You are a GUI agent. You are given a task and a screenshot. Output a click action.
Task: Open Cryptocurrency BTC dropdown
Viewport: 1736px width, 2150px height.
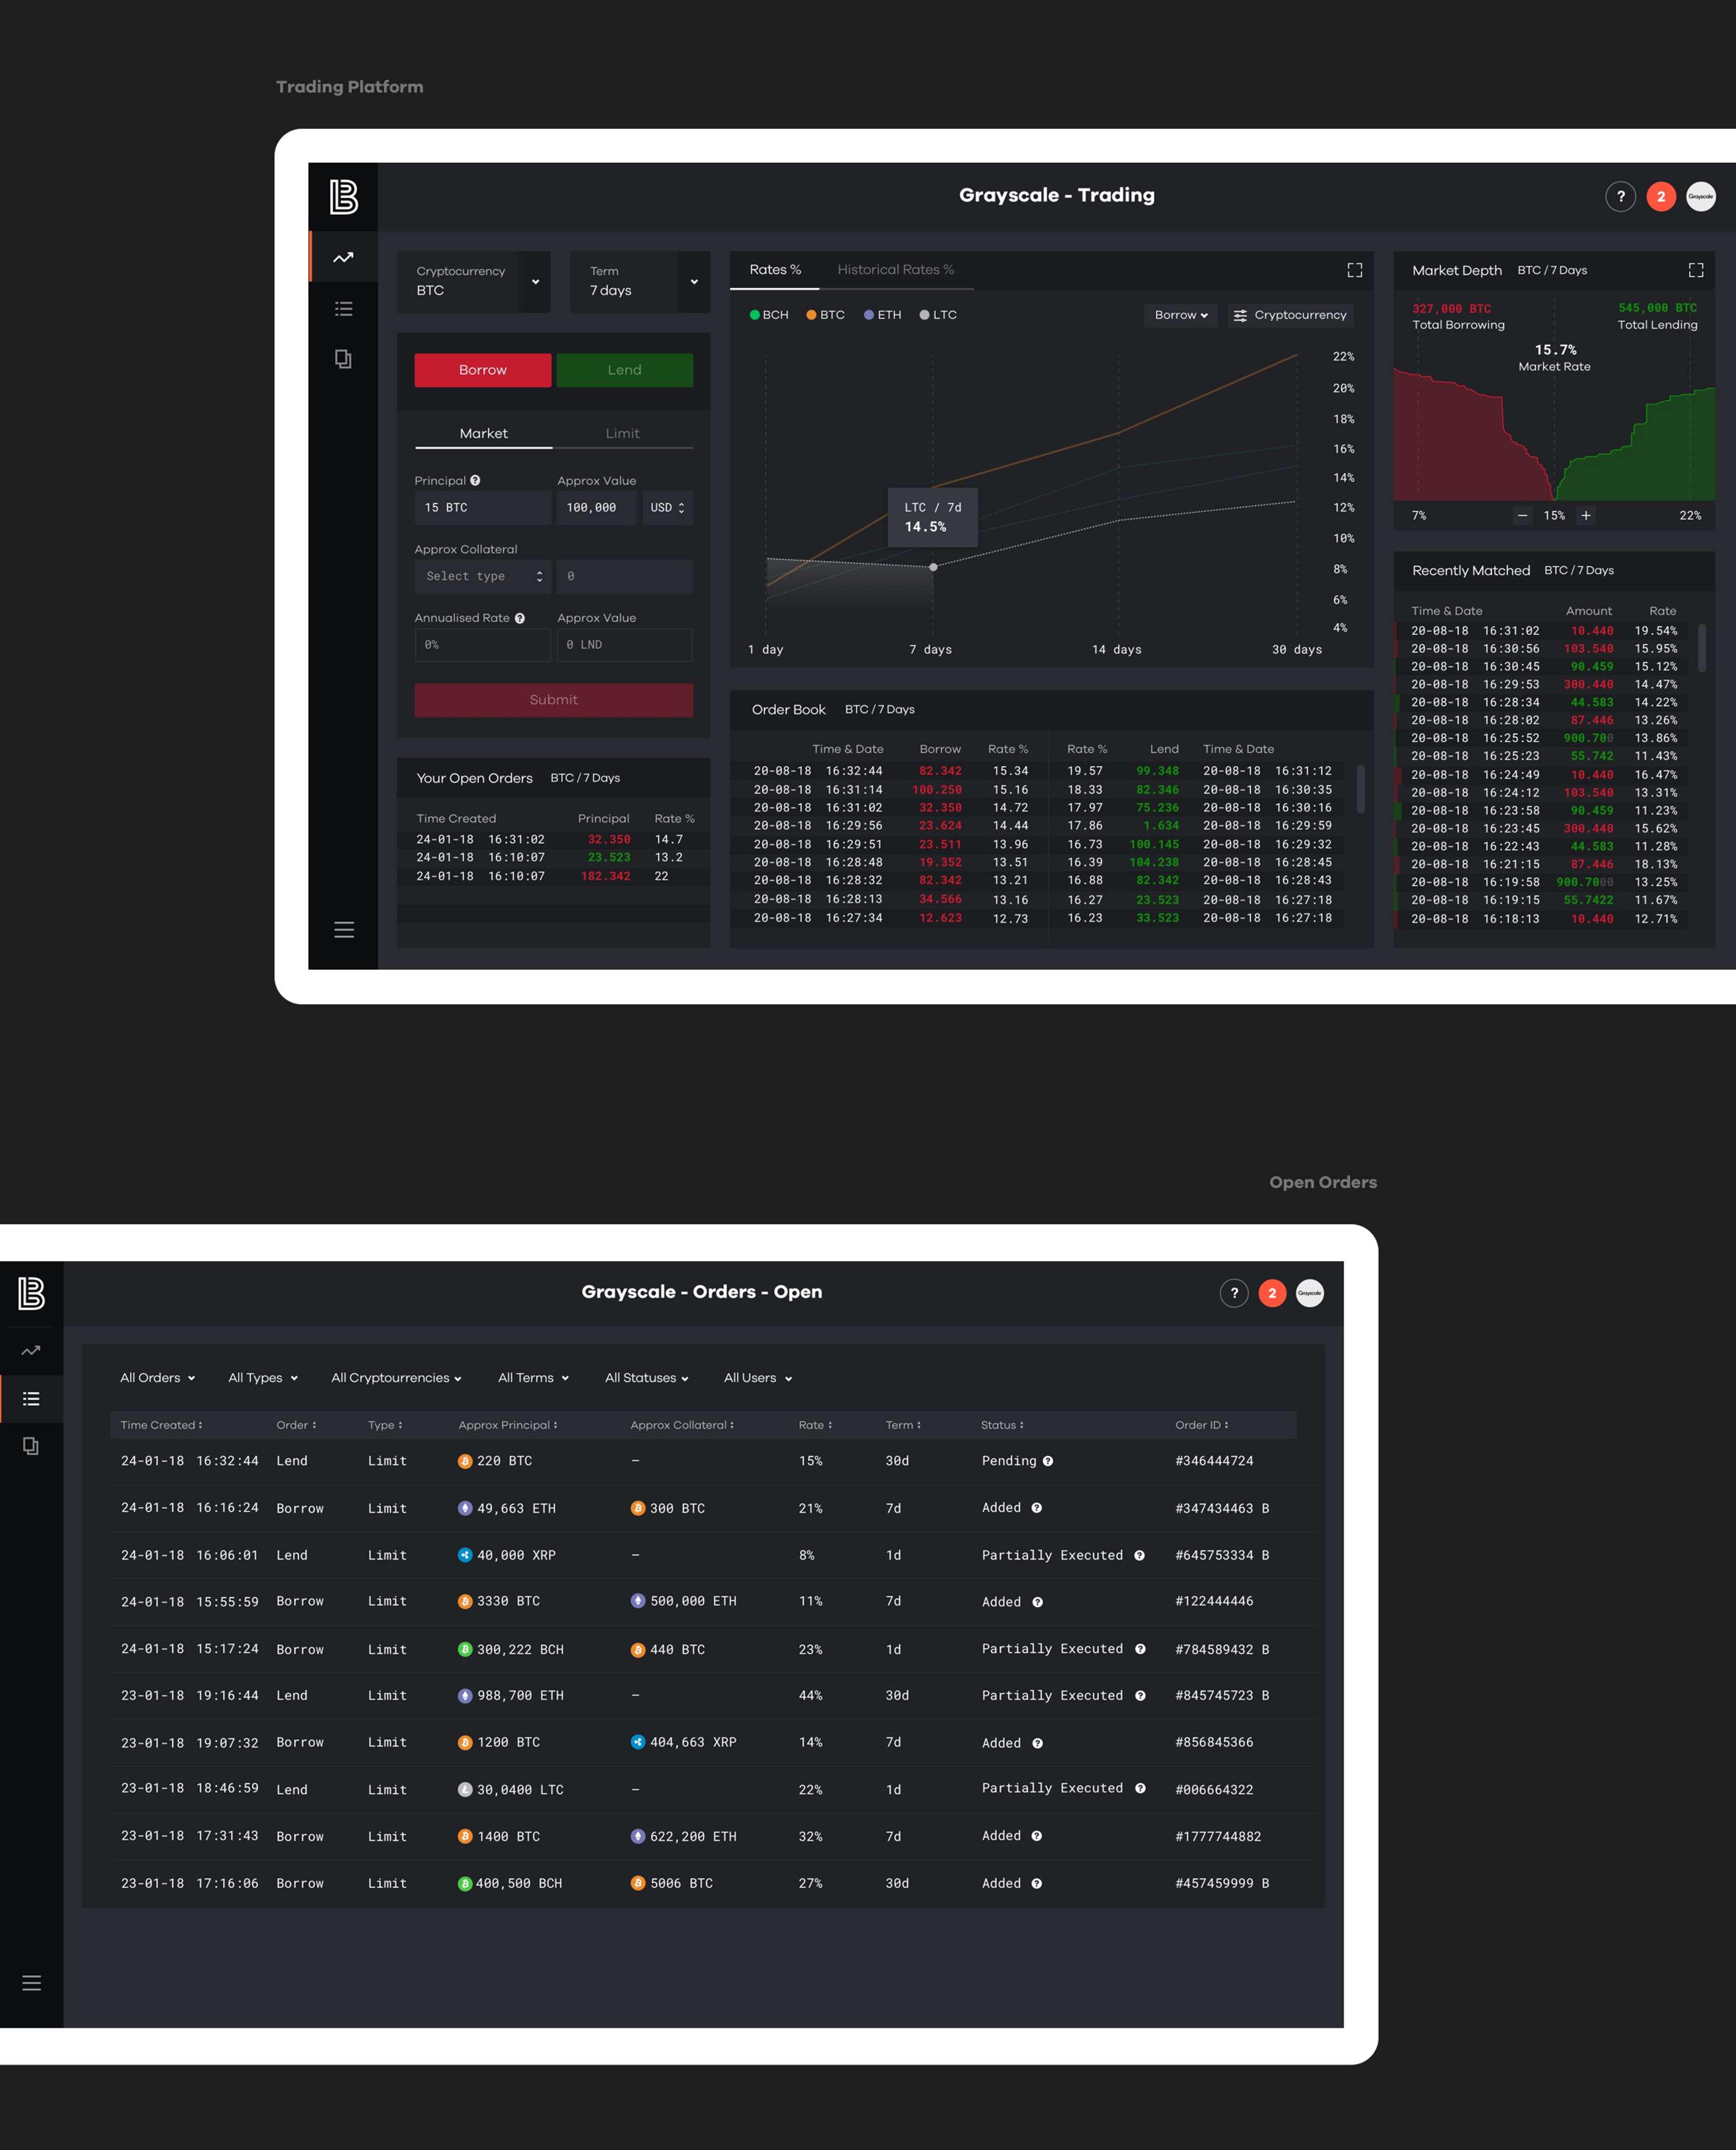tap(474, 281)
